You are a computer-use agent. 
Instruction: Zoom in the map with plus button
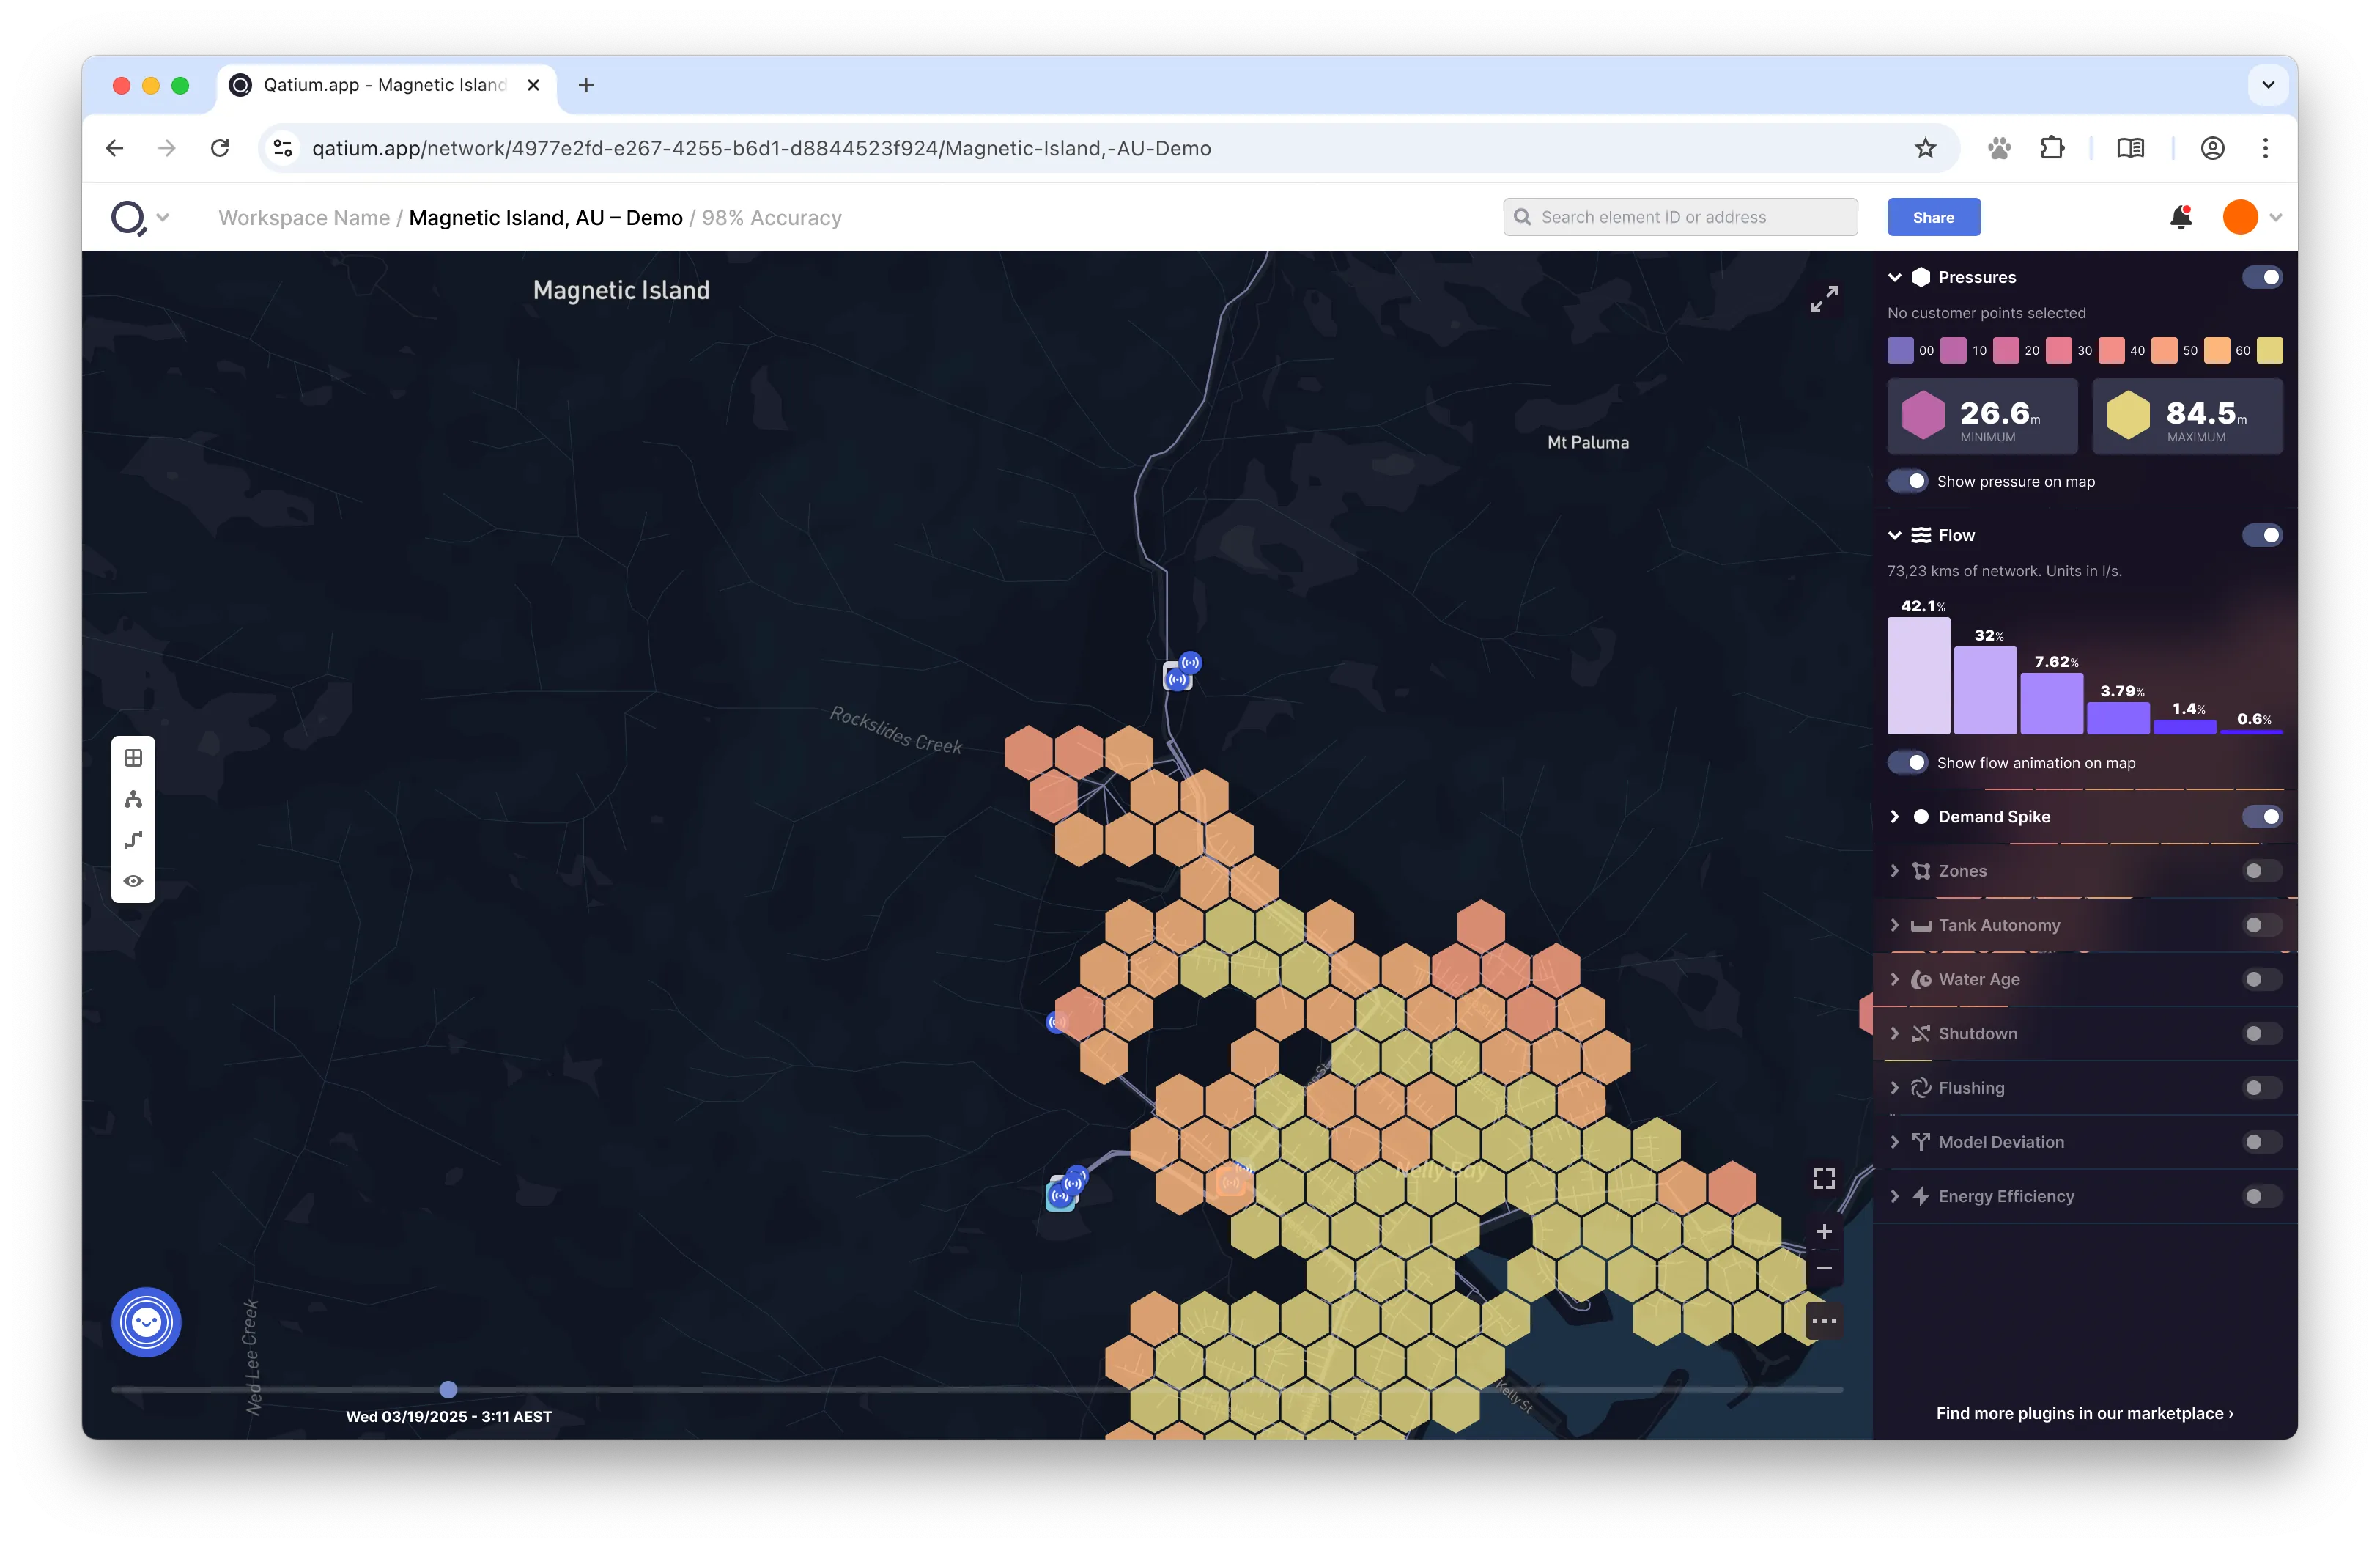click(1824, 1231)
